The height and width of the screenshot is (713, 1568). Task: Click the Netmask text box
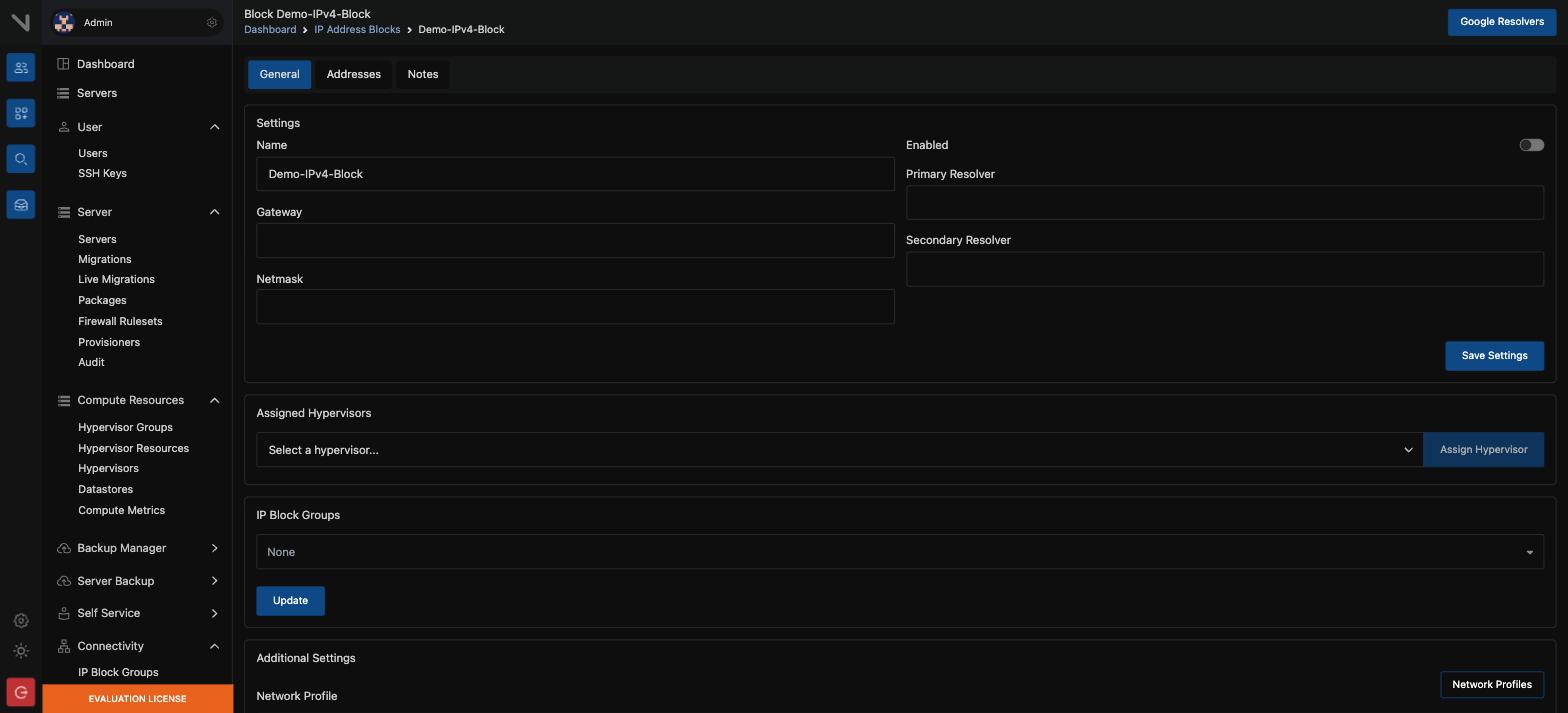575,307
